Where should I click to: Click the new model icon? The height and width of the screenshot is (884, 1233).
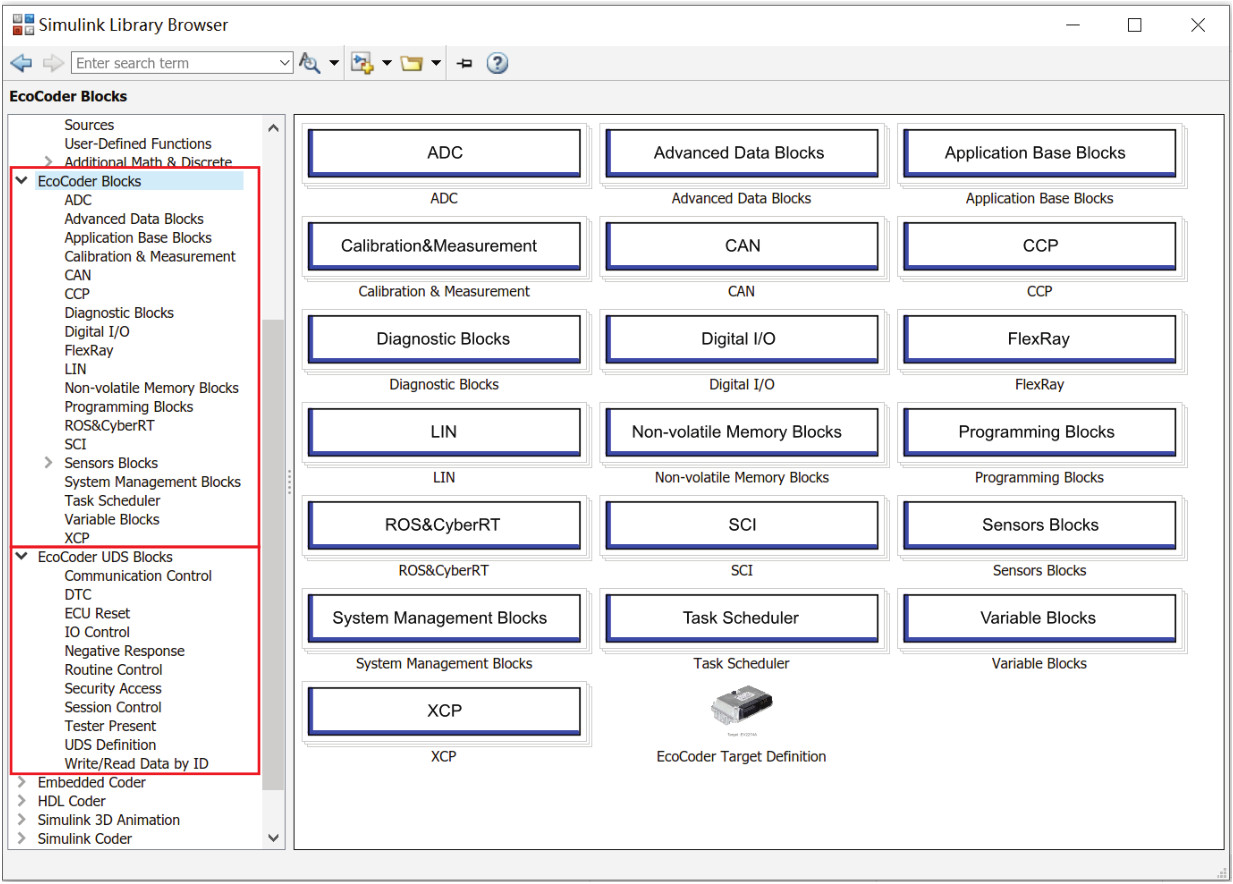(x=363, y=63)
